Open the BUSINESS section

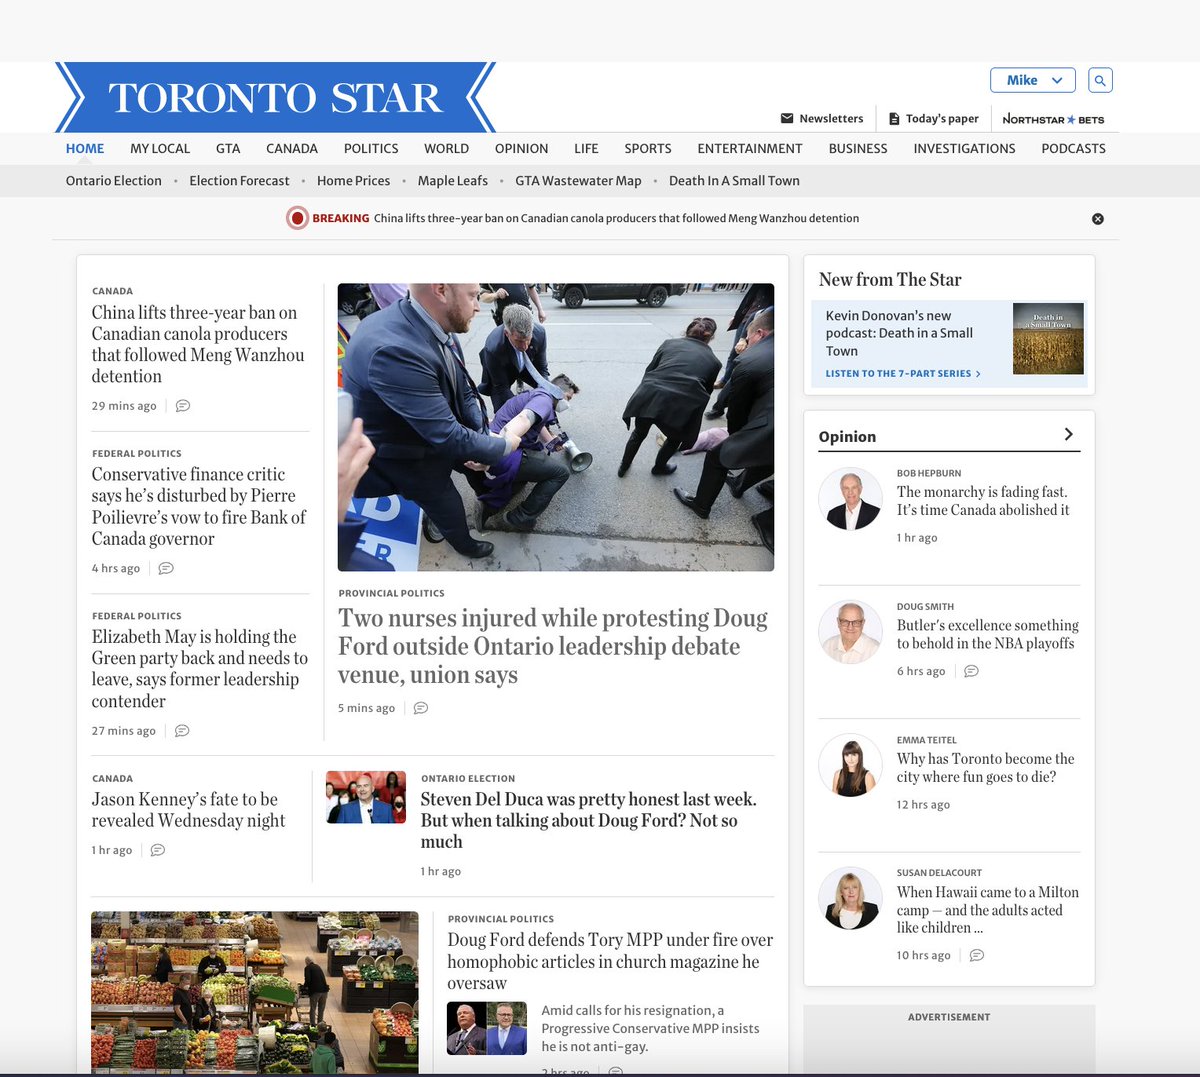(858, 148)
